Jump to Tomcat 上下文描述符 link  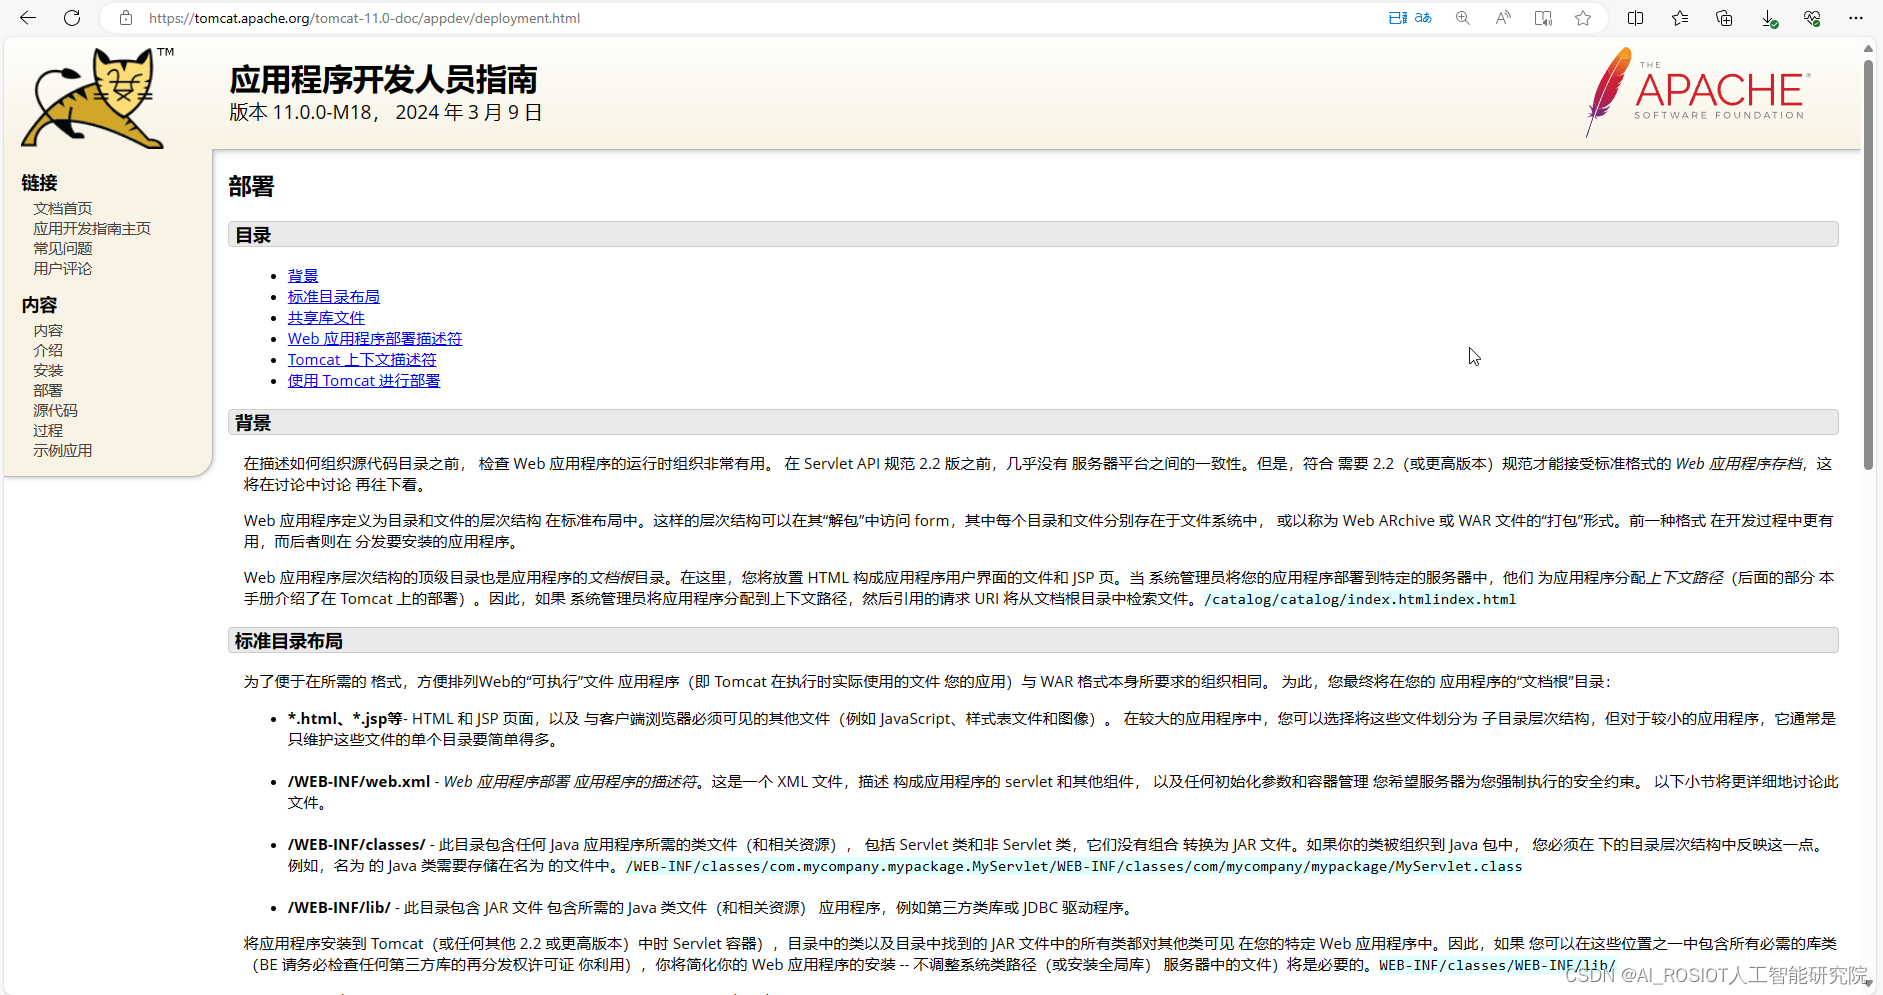pyautogui.click(x=362, y=359)
